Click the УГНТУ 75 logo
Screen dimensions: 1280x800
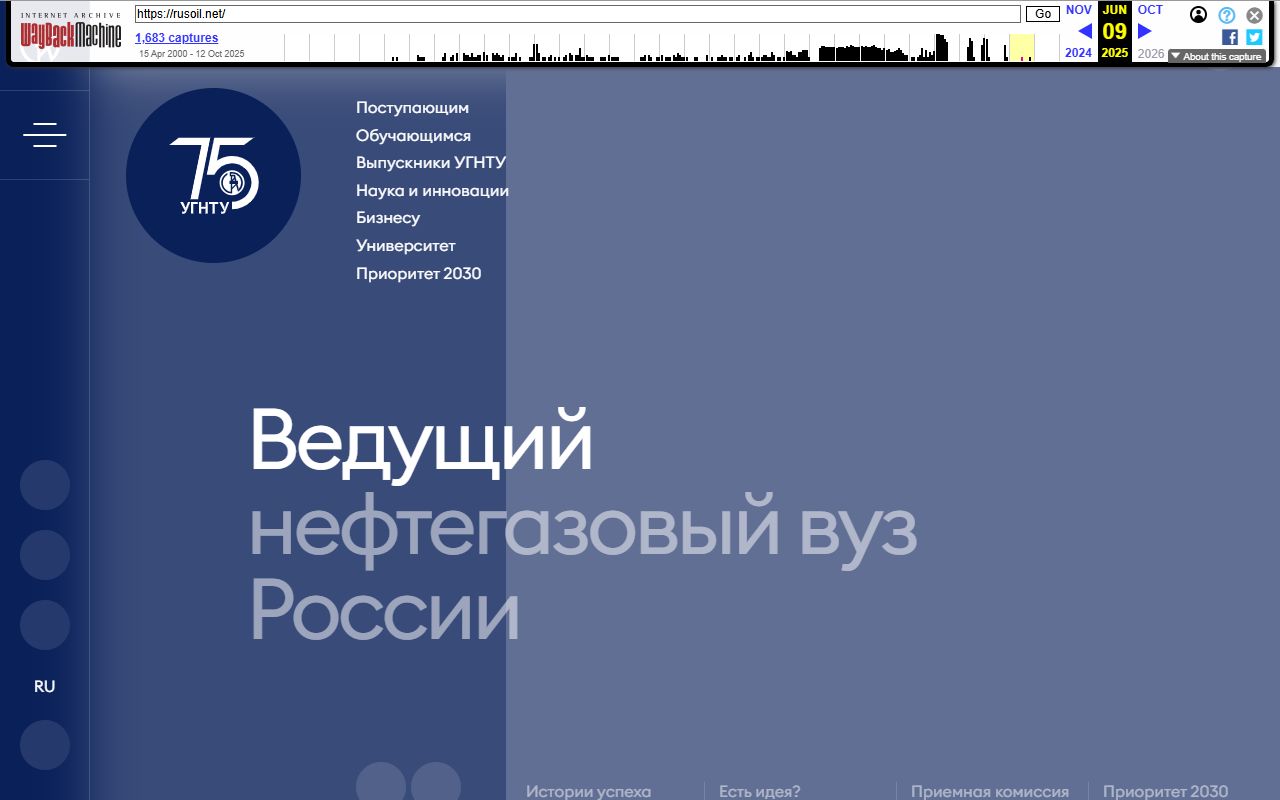click(213, 175)
